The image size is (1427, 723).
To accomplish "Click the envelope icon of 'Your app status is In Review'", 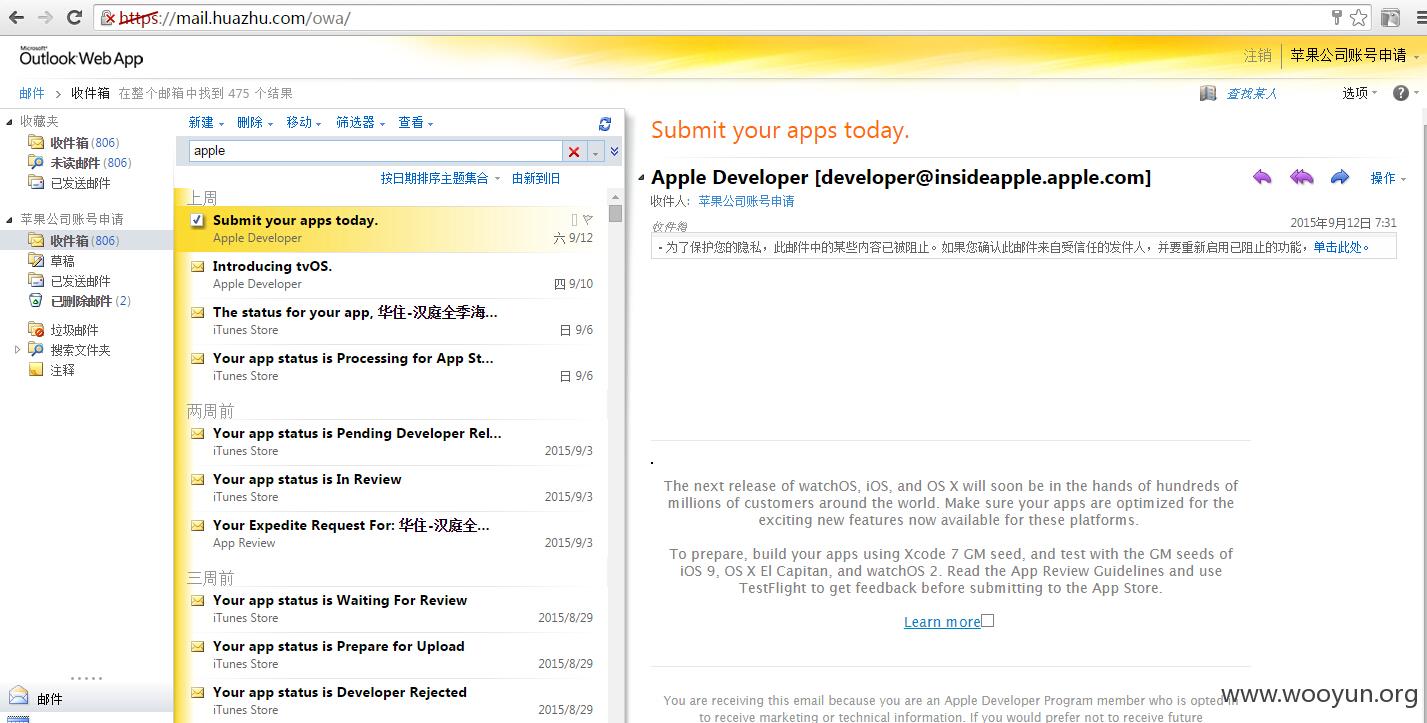I will click(x=197, y=480).
